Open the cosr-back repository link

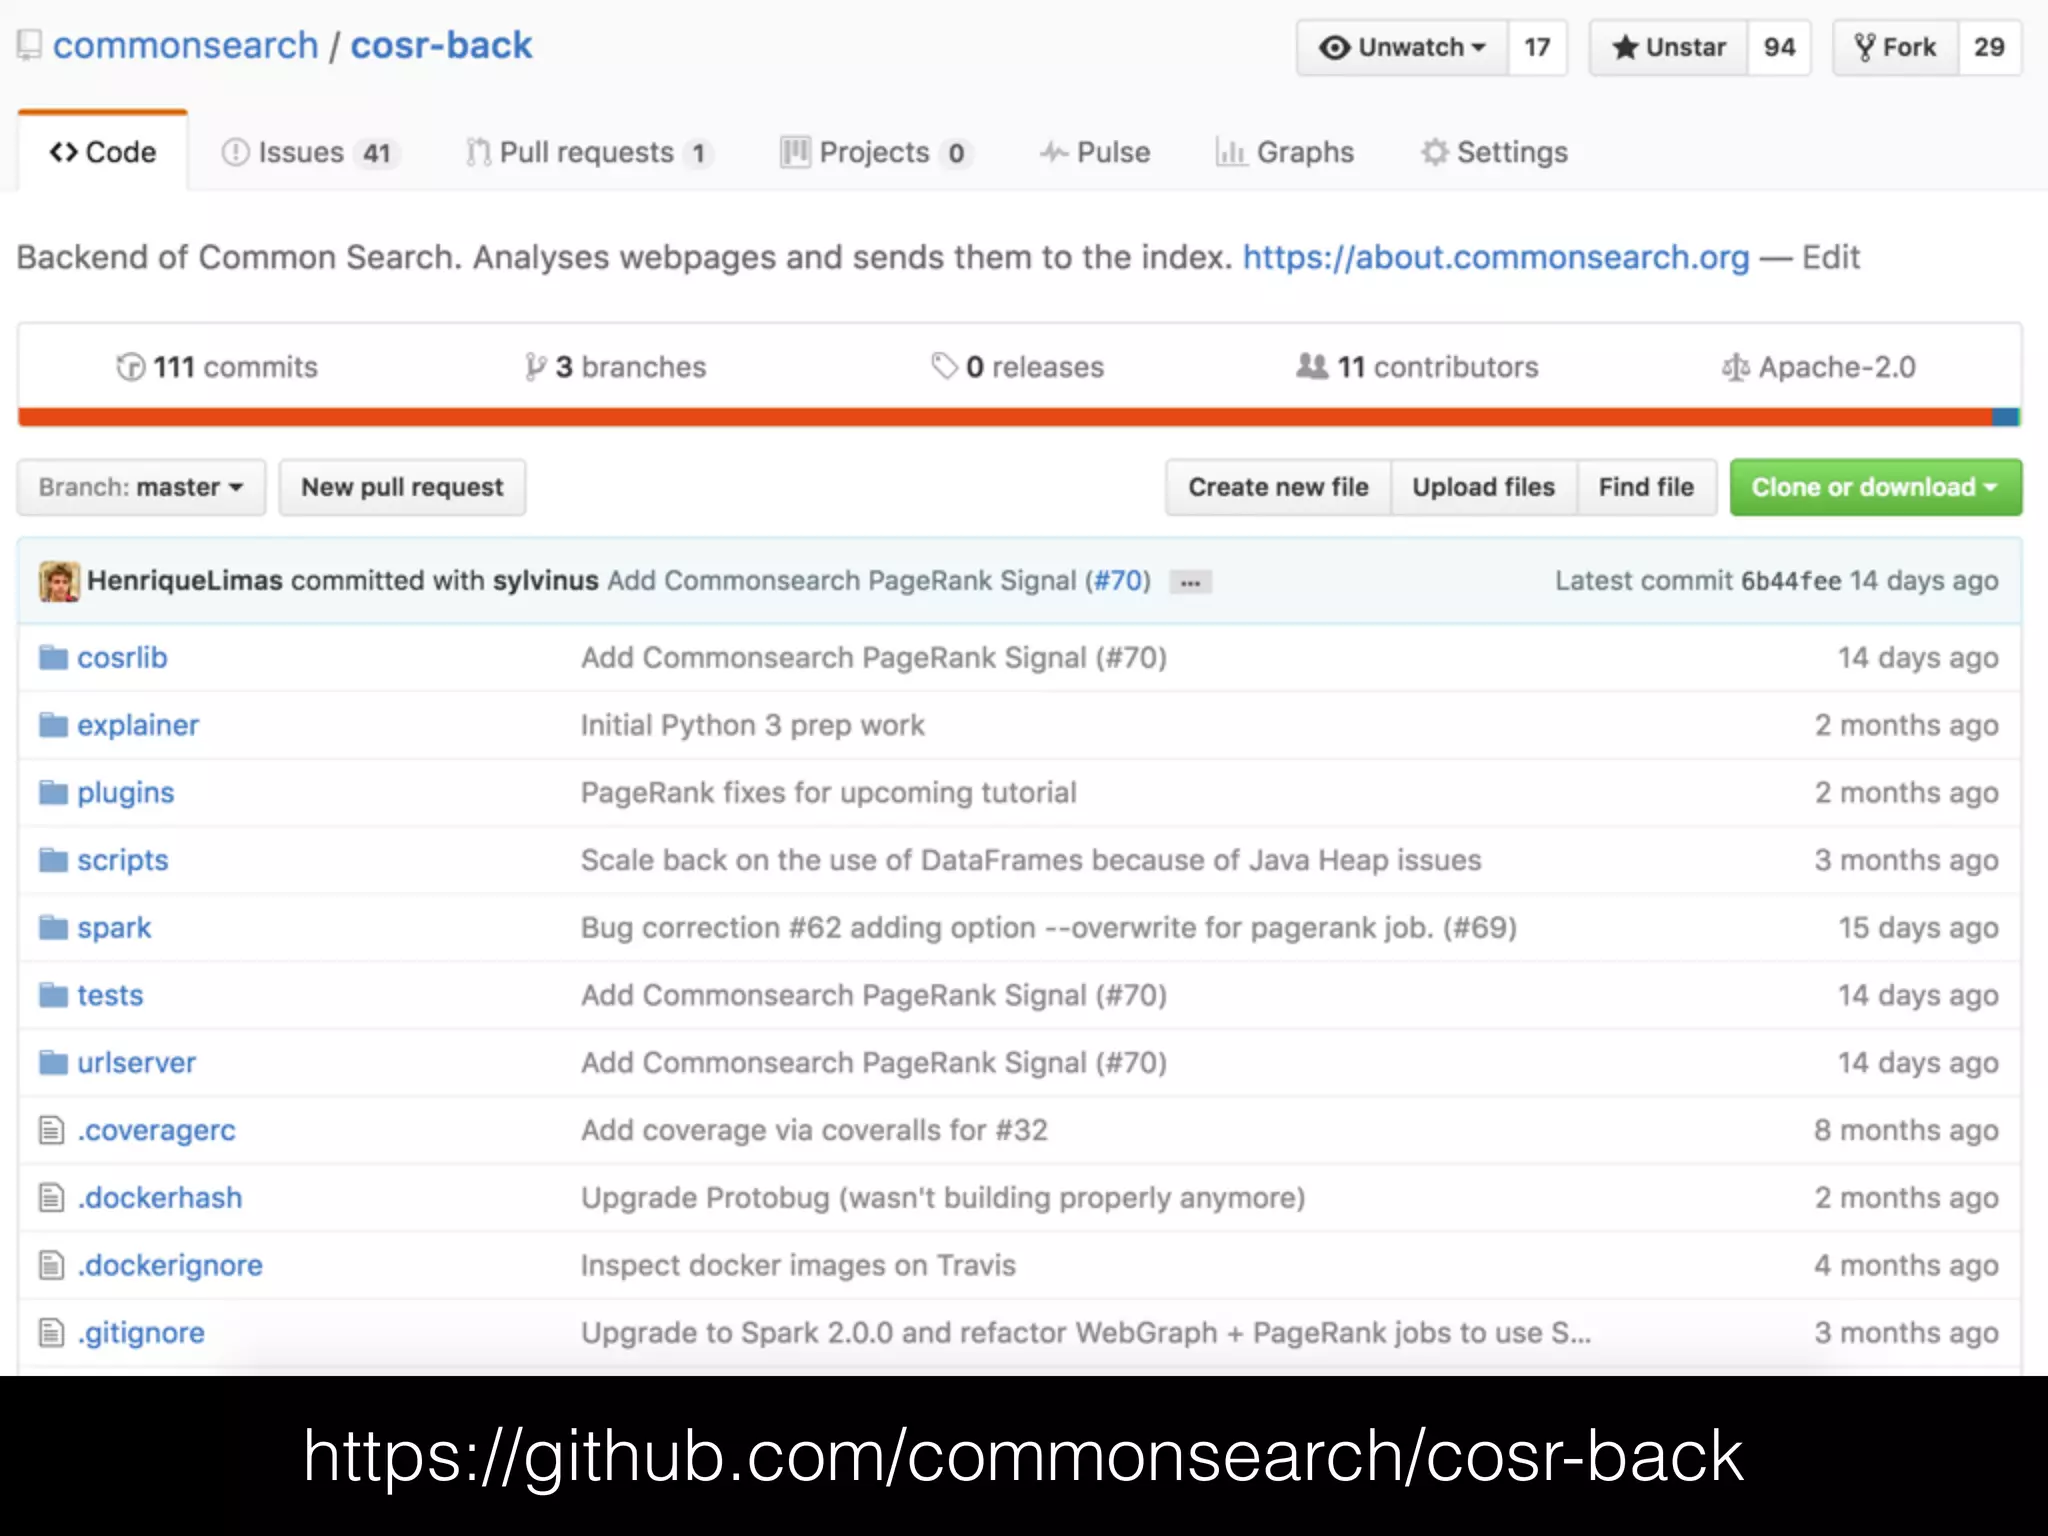point(441,46)
